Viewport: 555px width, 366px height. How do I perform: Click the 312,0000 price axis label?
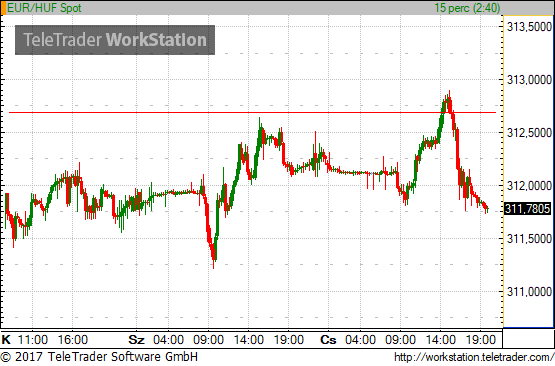tap(529, 185)
